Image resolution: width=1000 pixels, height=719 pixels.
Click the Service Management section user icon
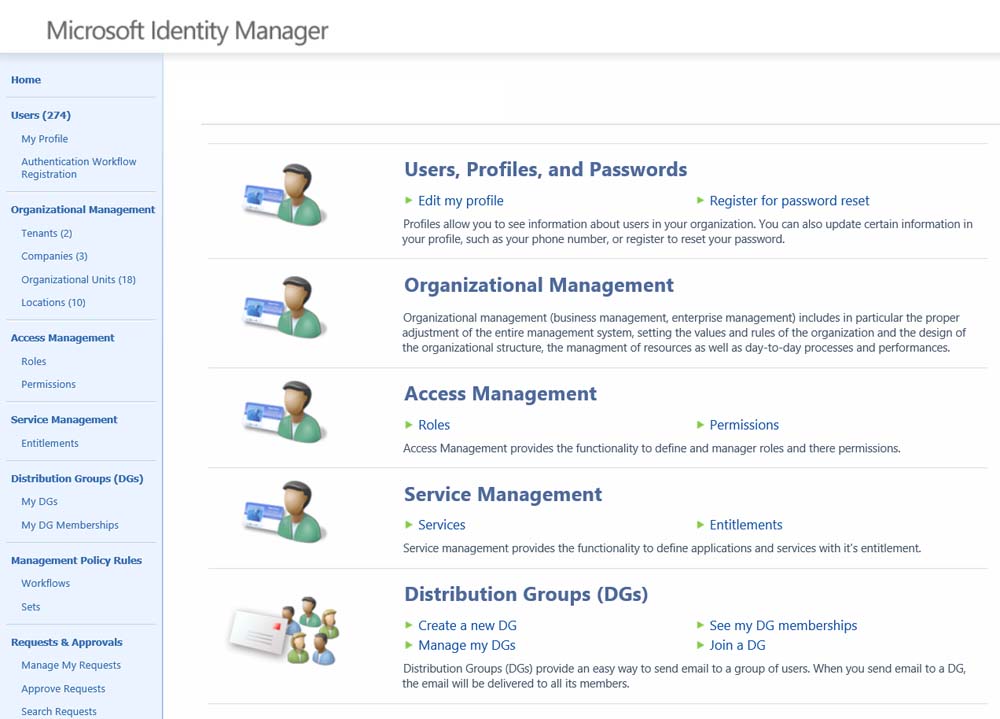[285, 512]
